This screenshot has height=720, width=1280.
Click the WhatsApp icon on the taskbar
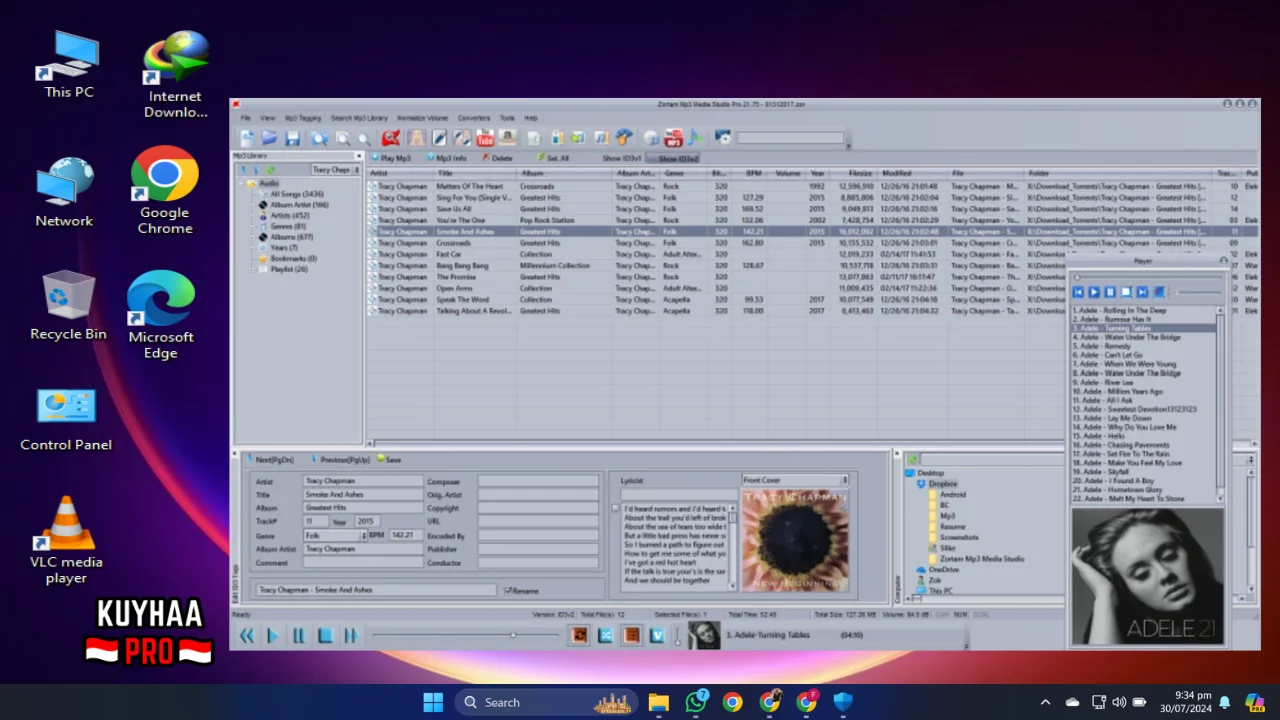point(696,702)
